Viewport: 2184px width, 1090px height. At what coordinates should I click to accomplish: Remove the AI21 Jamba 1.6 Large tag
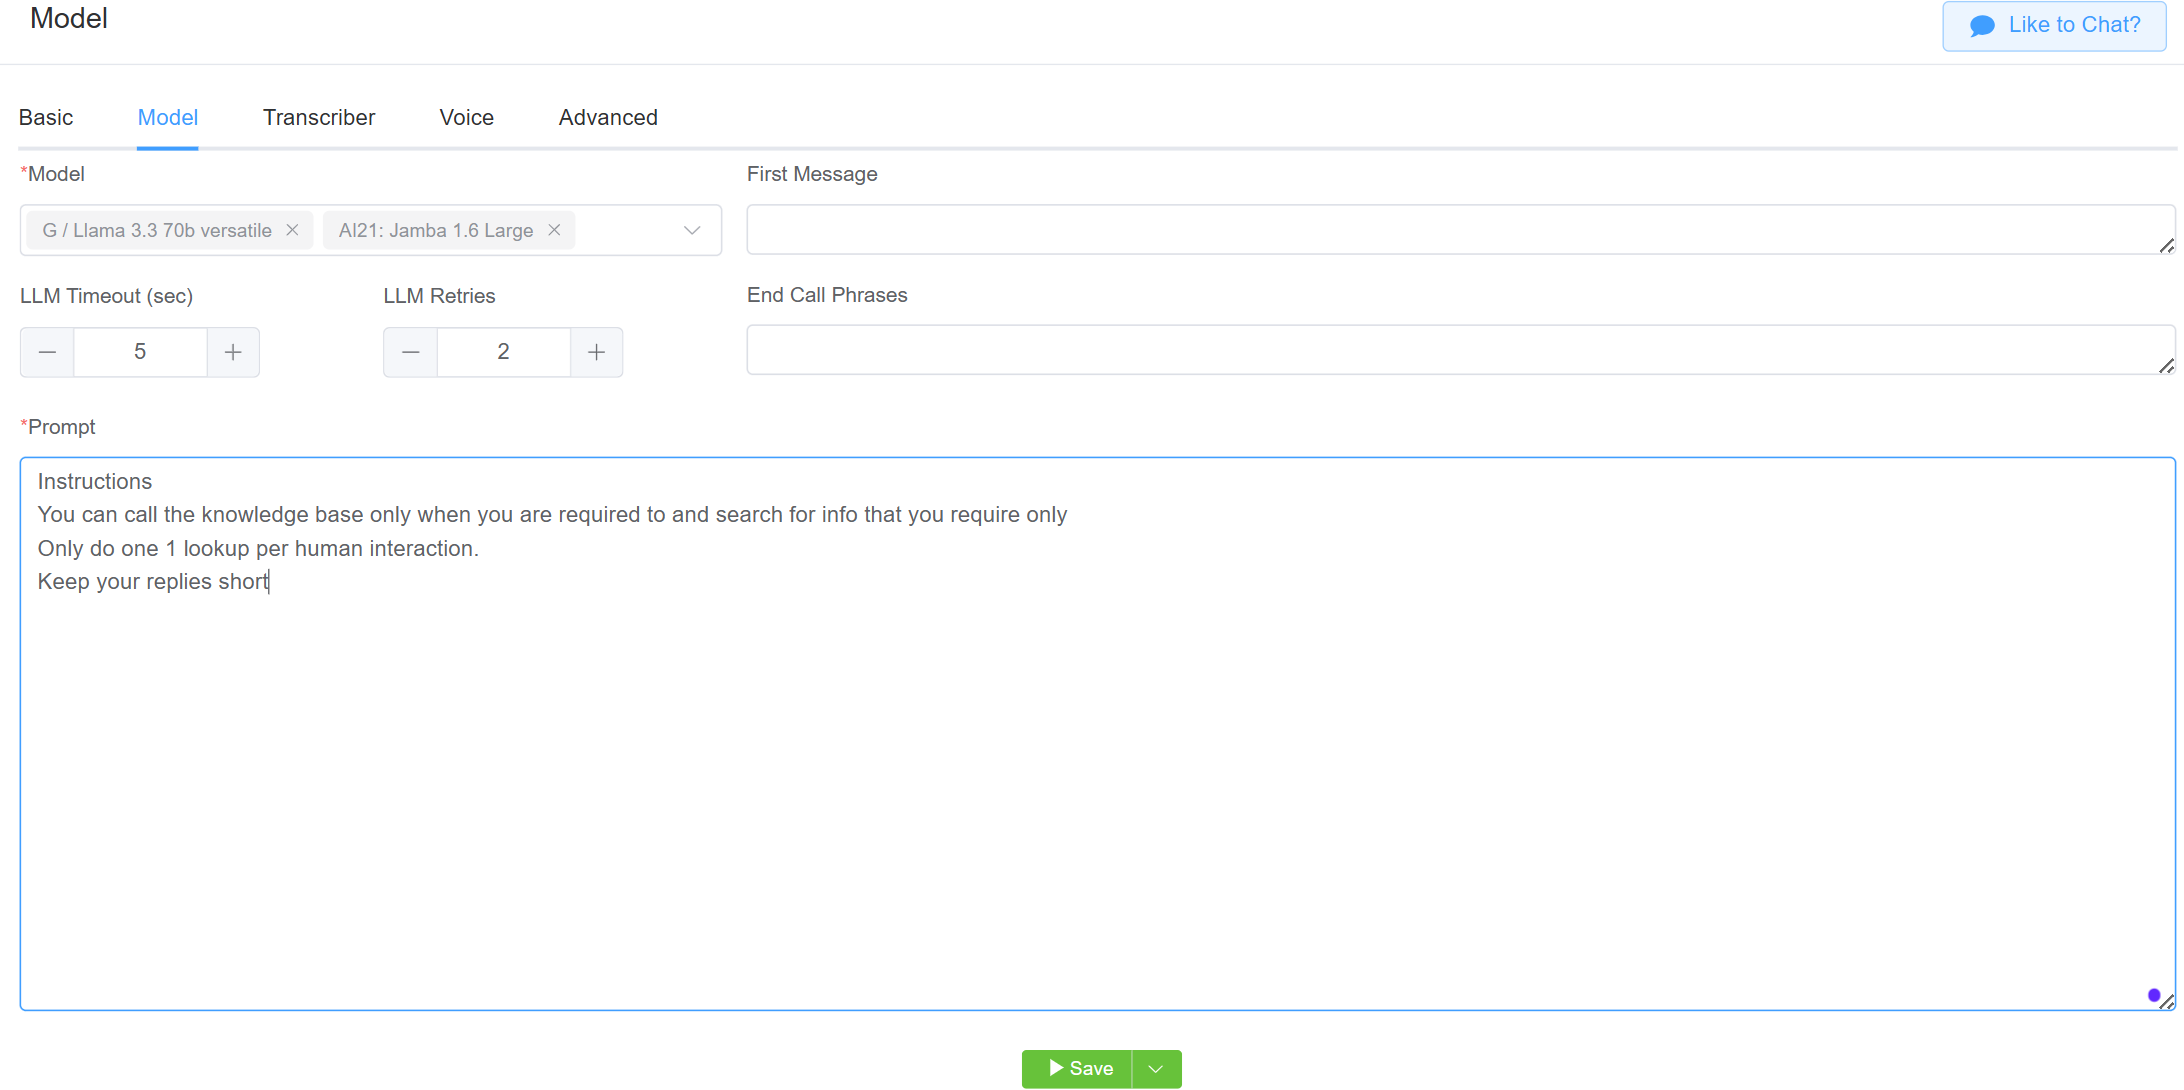(x=554, y=230)
